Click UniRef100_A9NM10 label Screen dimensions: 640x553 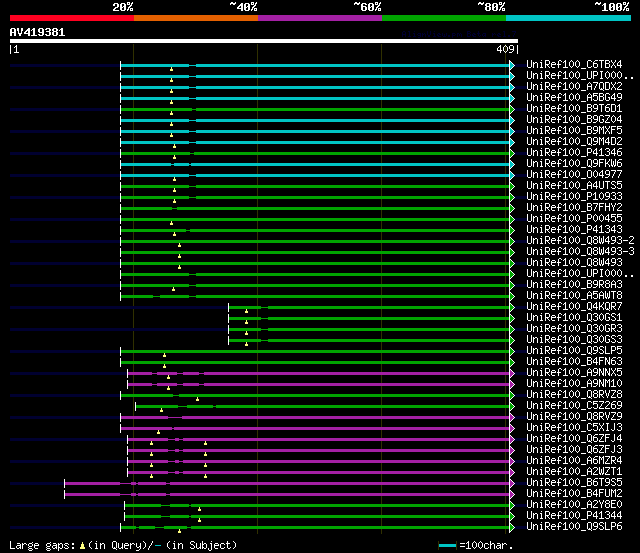point(574,384)
